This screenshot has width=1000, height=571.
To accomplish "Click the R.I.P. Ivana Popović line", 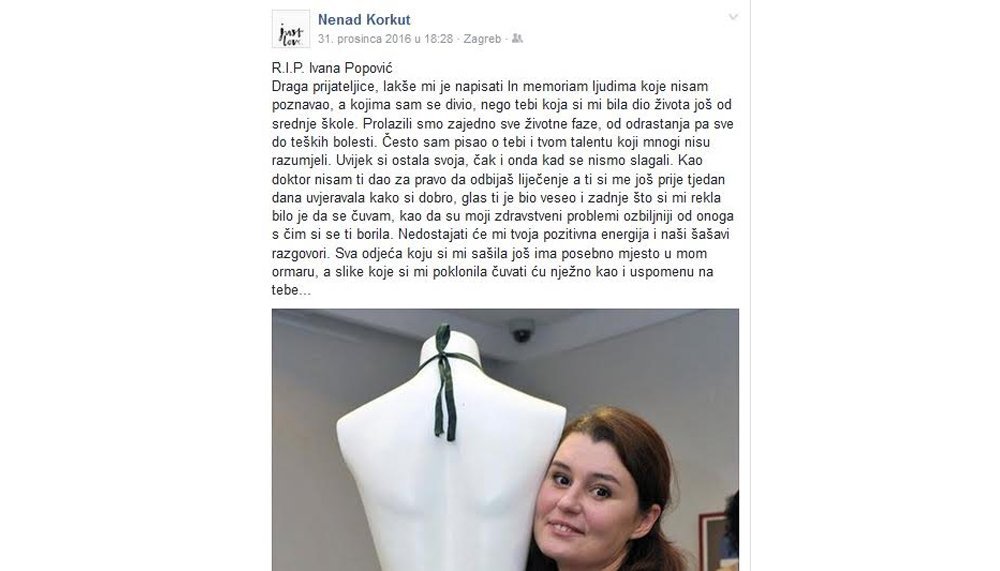I will (332, 68).
